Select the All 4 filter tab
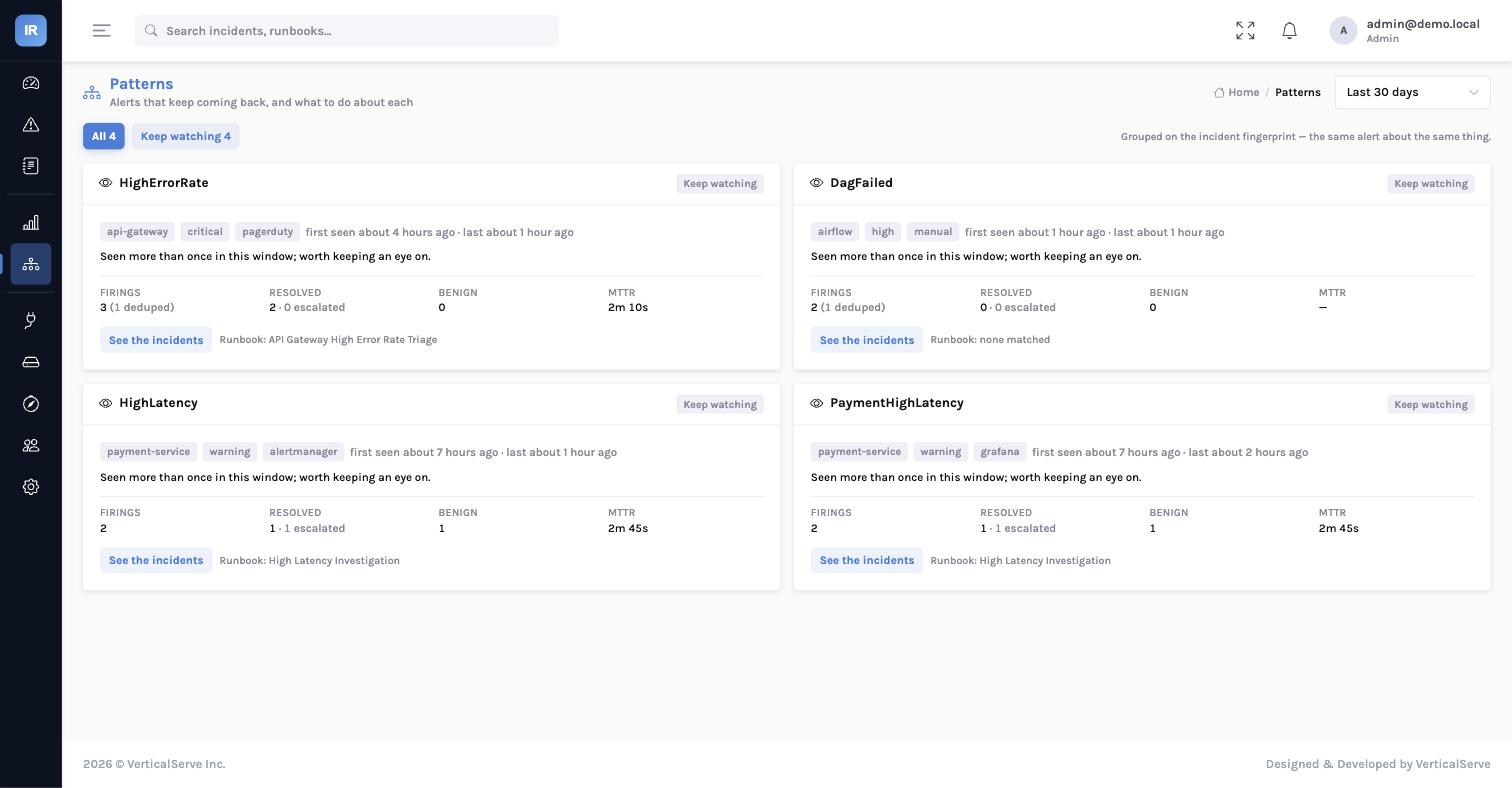 click(x=104, y=136)
